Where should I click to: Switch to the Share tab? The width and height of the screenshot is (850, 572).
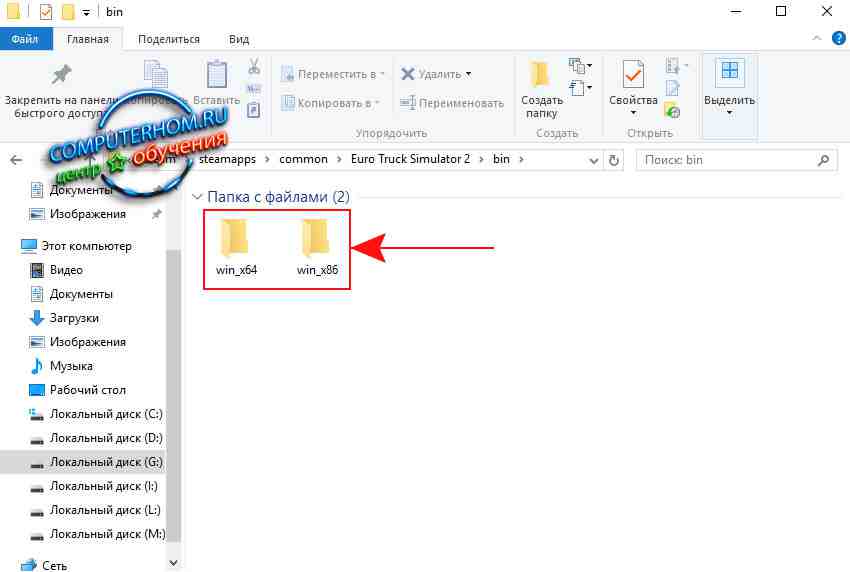(x=169, y=39)
